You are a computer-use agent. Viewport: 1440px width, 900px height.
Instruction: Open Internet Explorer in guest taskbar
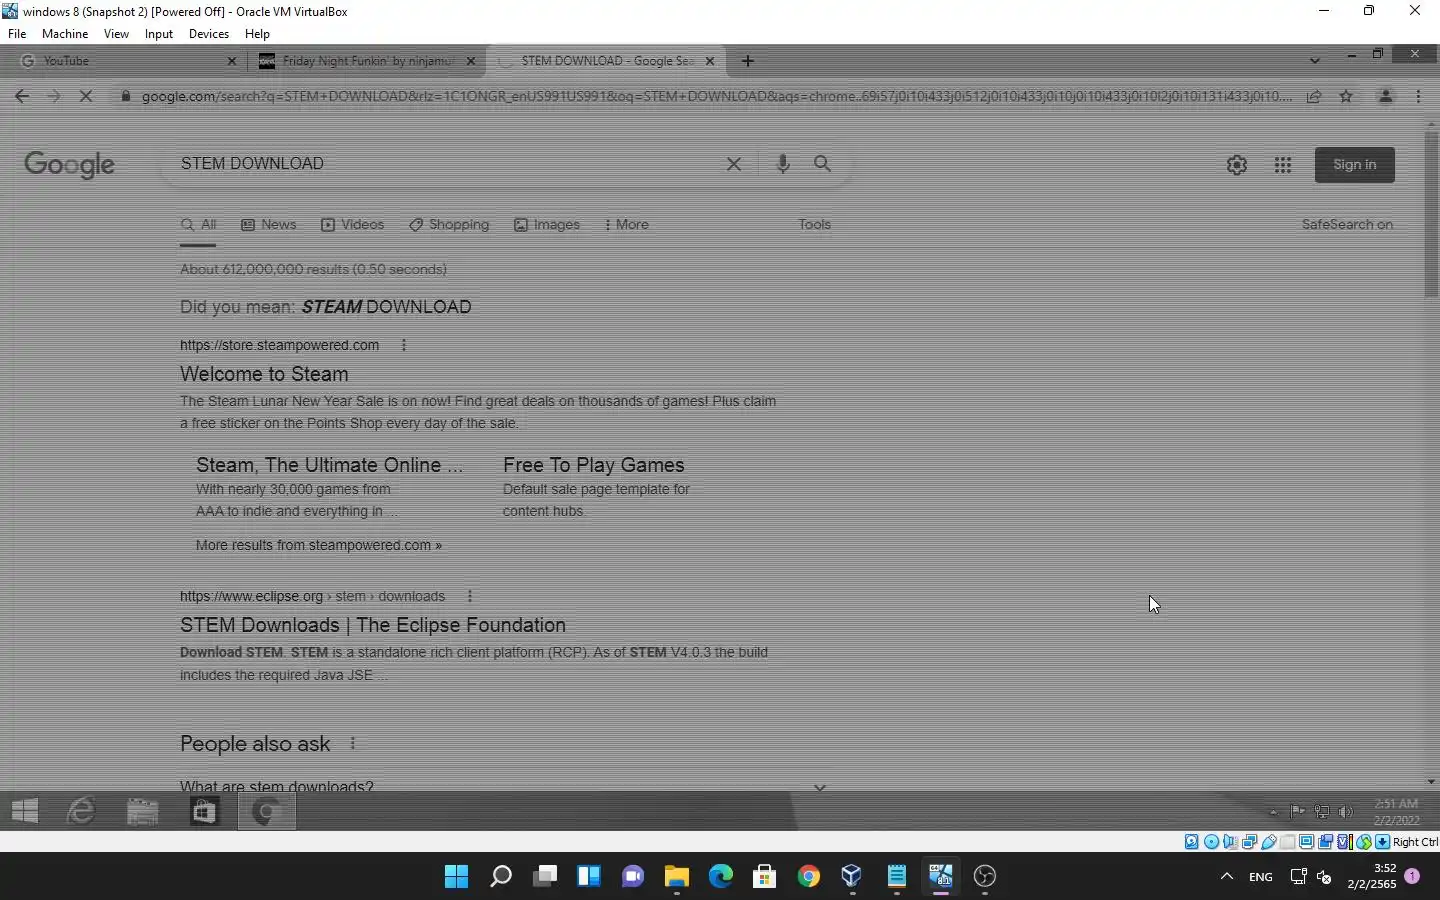tap(81, 811)
